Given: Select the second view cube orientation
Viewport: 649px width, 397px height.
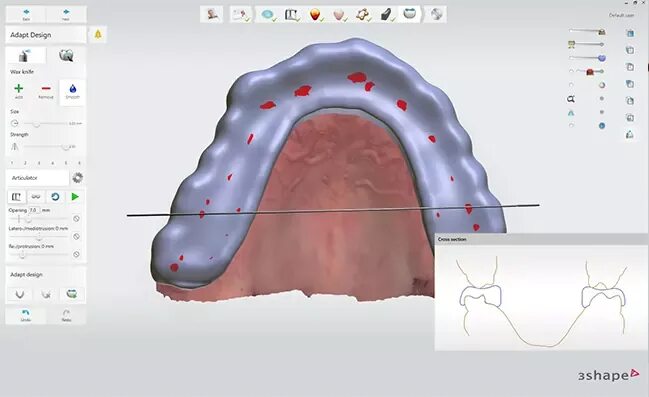Looking at the screenshot, I should pyautogui.click(x=630, y=50).
